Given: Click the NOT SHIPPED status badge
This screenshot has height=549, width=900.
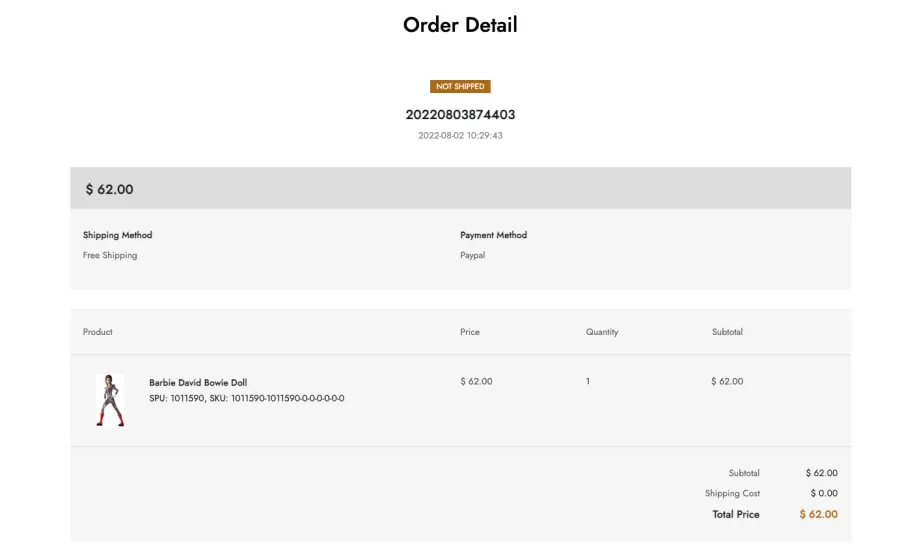Looking at the screenshot, I should pyautogui.click(x=460, y=86).
